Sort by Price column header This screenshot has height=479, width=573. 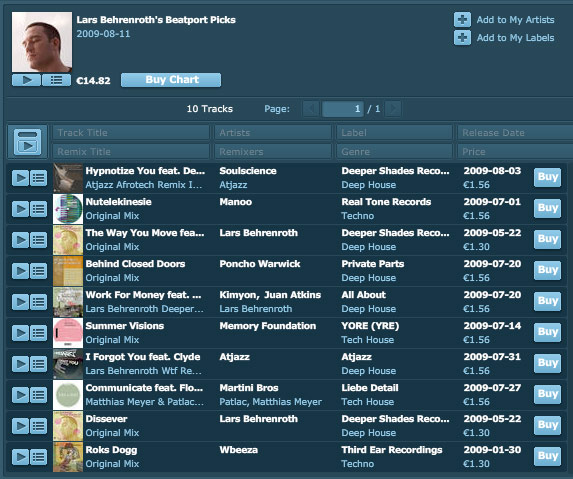pyautogui.click(x=515, y=151)
